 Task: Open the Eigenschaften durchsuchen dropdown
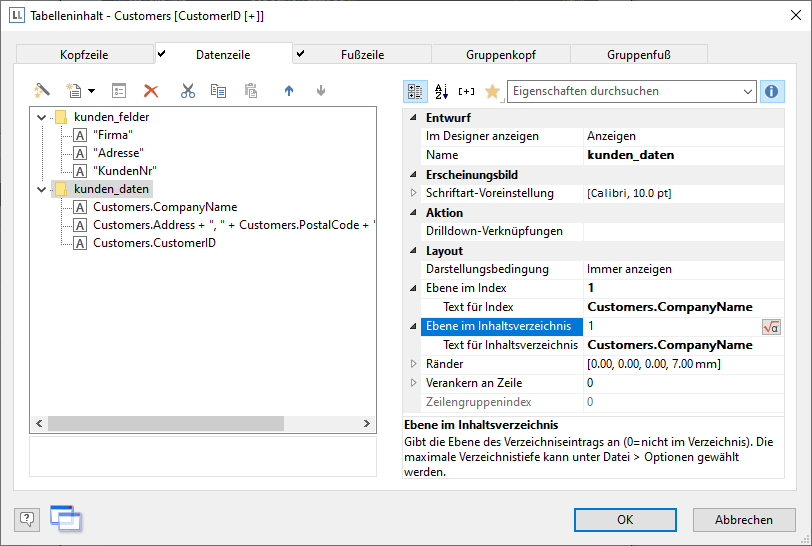point(747,91)
